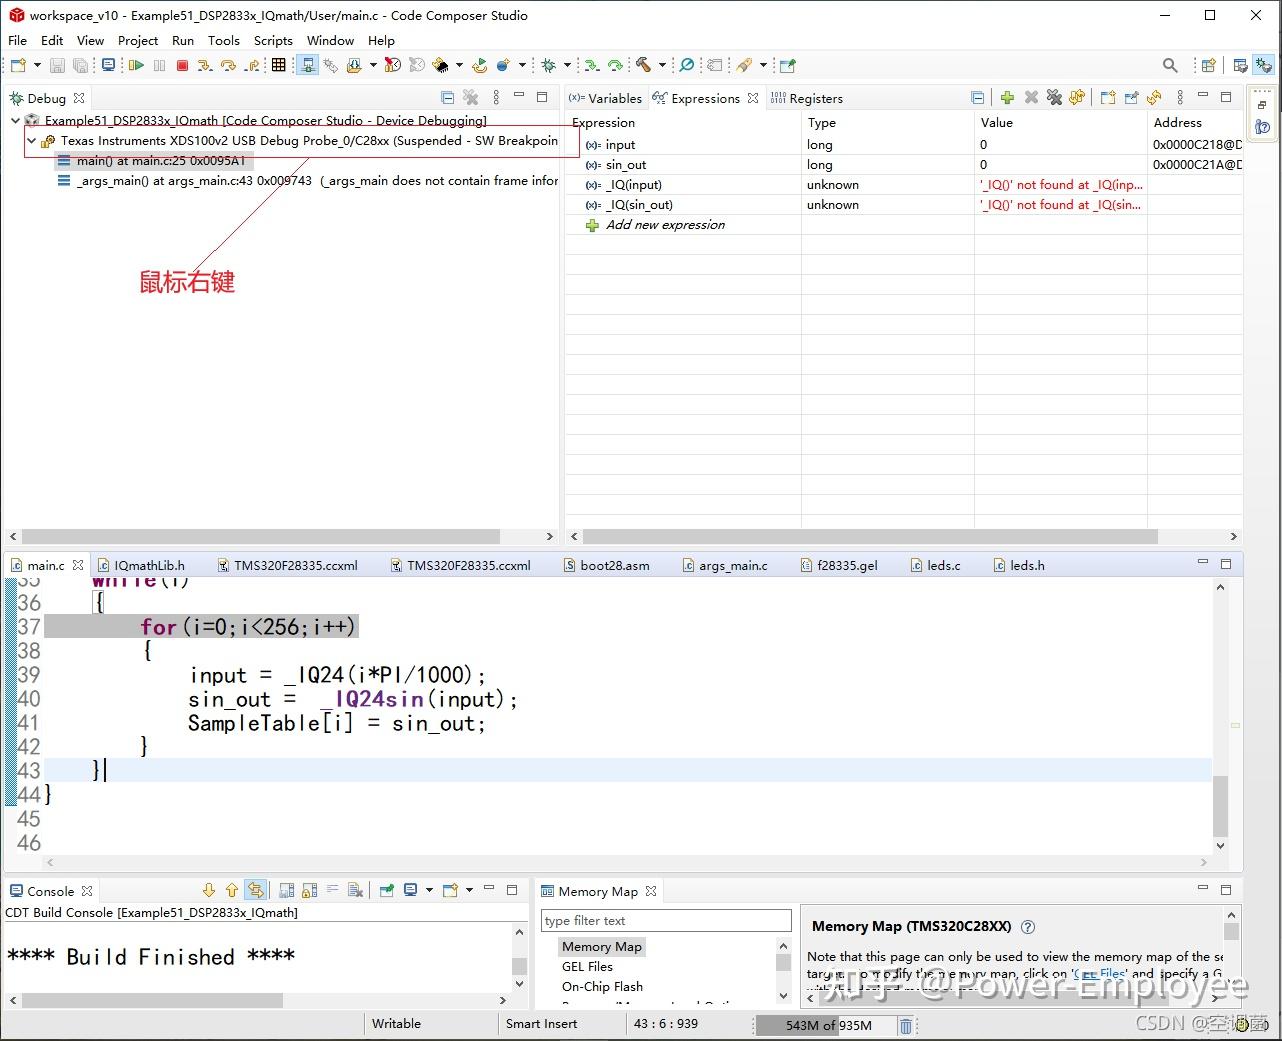Image resolution: width=1282 pixels, height=1041 pixels.
Task: Collapse the XDS100v2 USB Debug Probe node
Action: click(32, 141)
